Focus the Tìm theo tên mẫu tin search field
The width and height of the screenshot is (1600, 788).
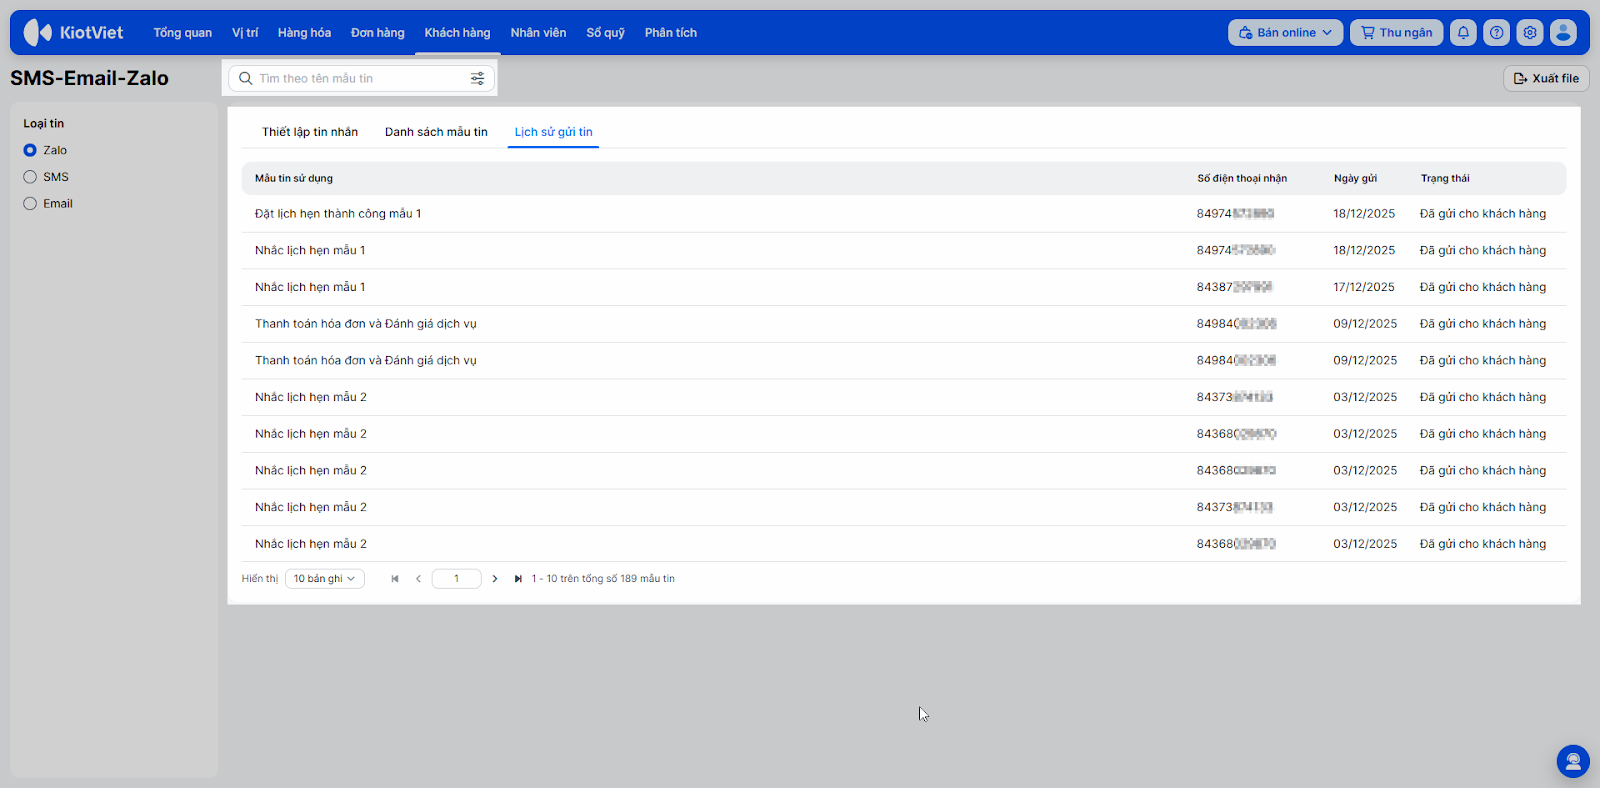click(x=362, y=78)
